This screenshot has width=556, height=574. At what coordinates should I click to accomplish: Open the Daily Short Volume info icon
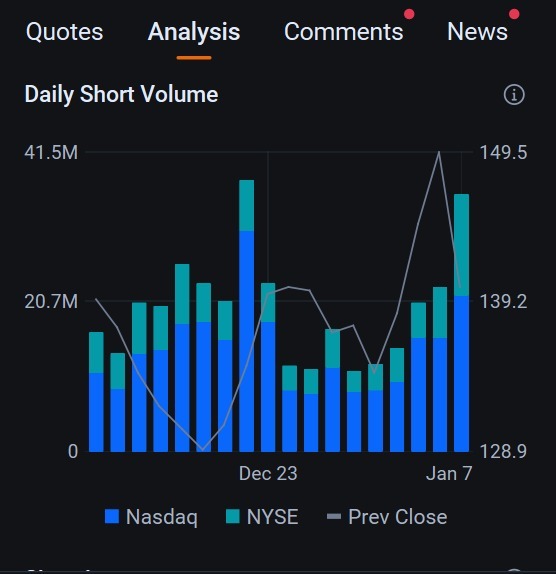point(514,95)
